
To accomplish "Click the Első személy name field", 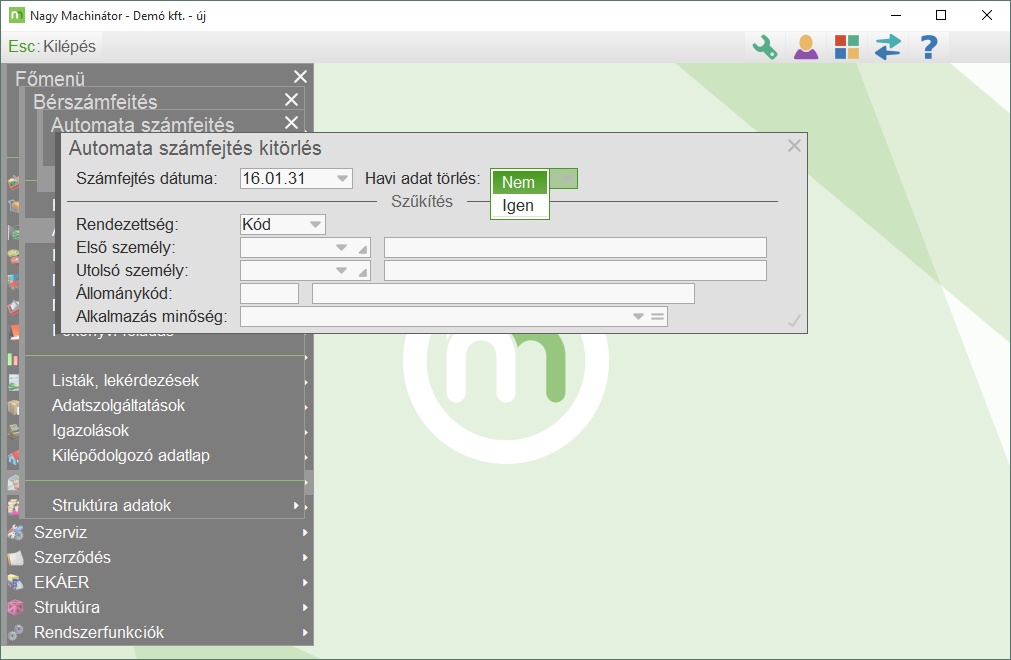I will (x=575, y=248).
